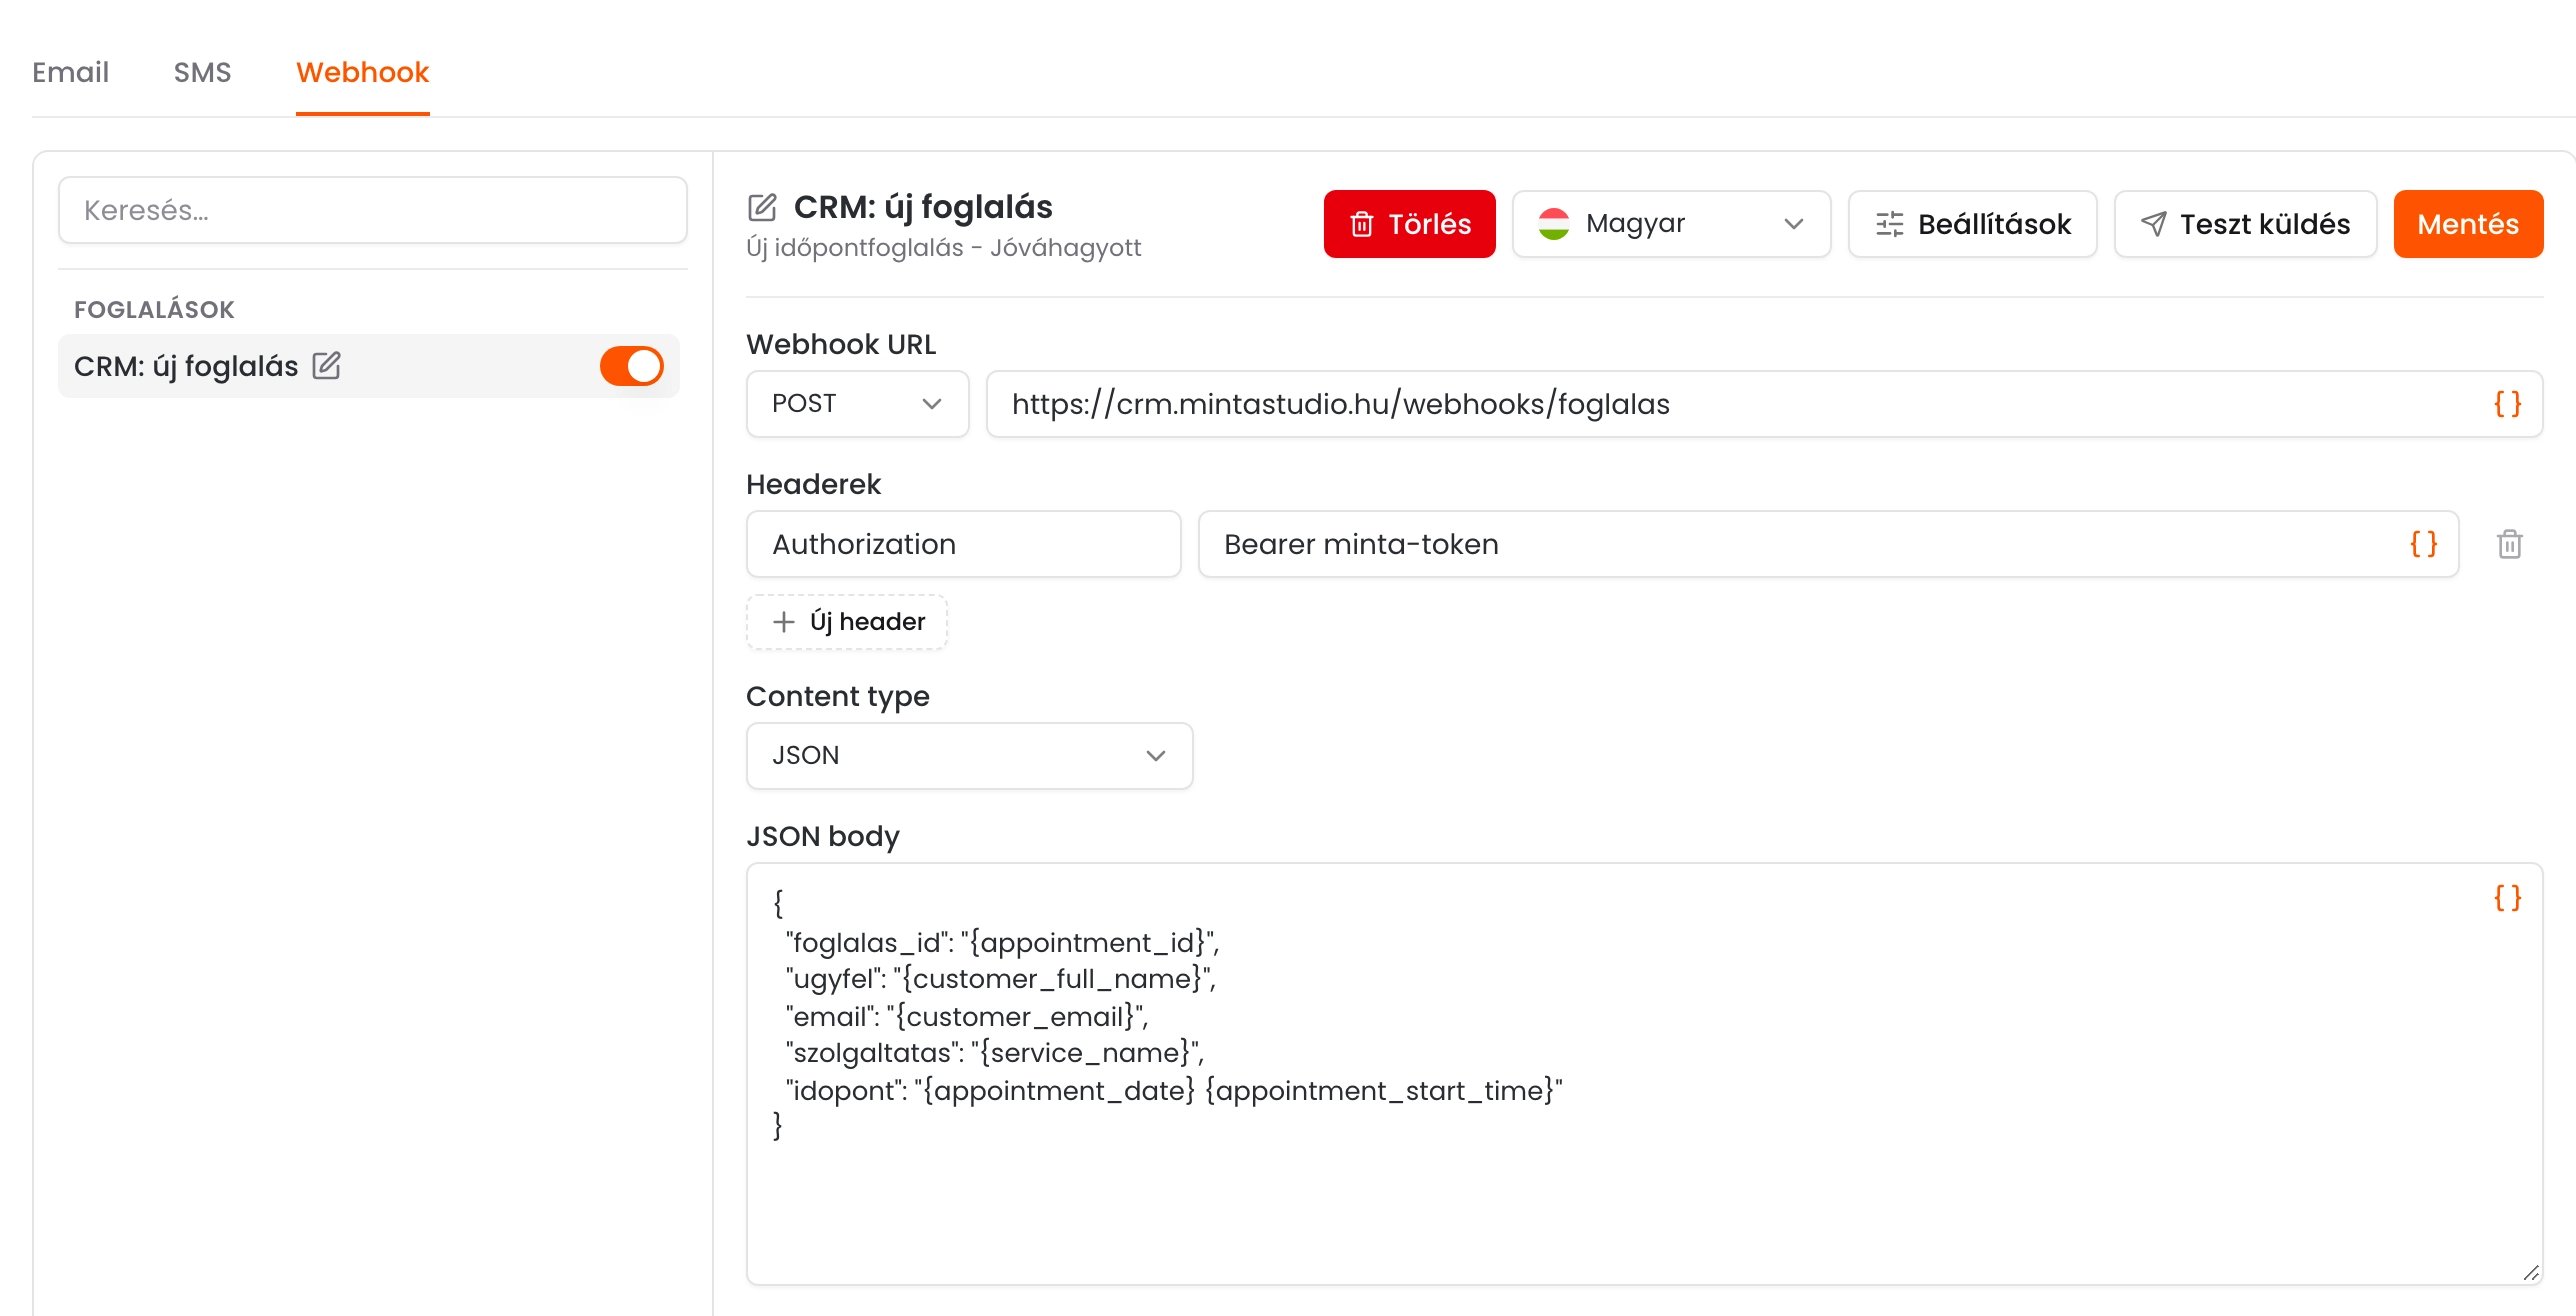The image size is (2576, 1316).
Task: Grab the JSON body resize handle
Action: (x=2531, y=1273)
